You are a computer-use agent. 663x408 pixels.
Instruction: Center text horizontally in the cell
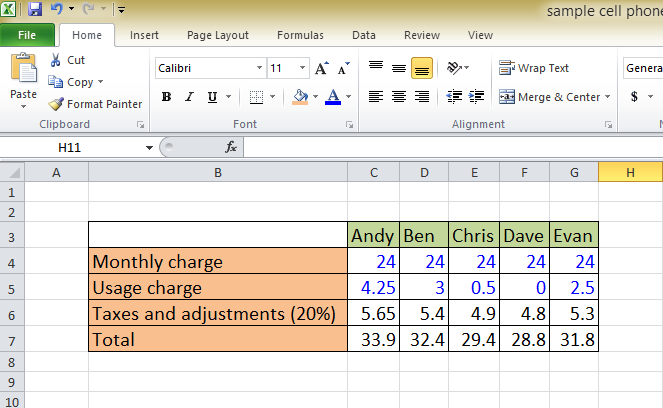point(398,97)
